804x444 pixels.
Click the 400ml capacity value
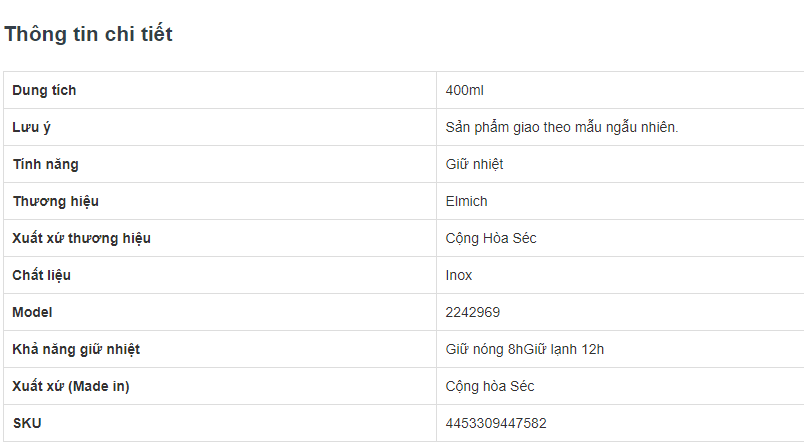pyautogui.click(x=465, y=91)
